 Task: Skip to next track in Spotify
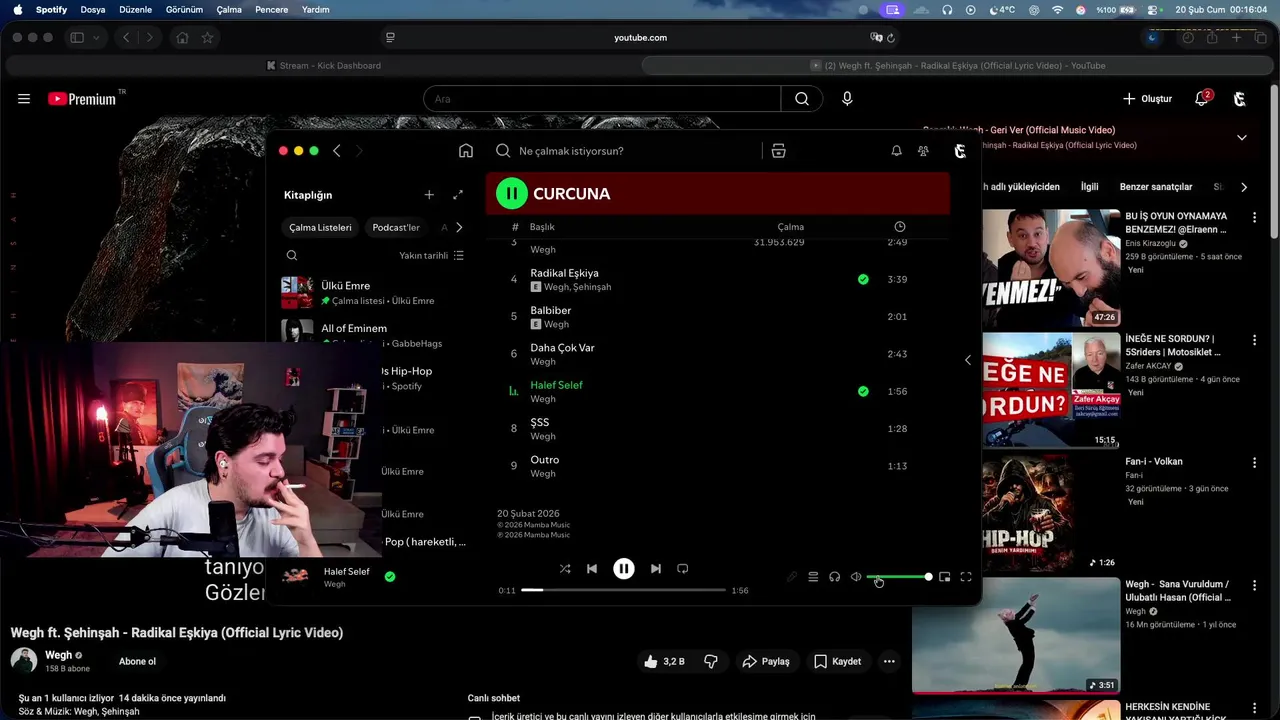click(655, 569)
